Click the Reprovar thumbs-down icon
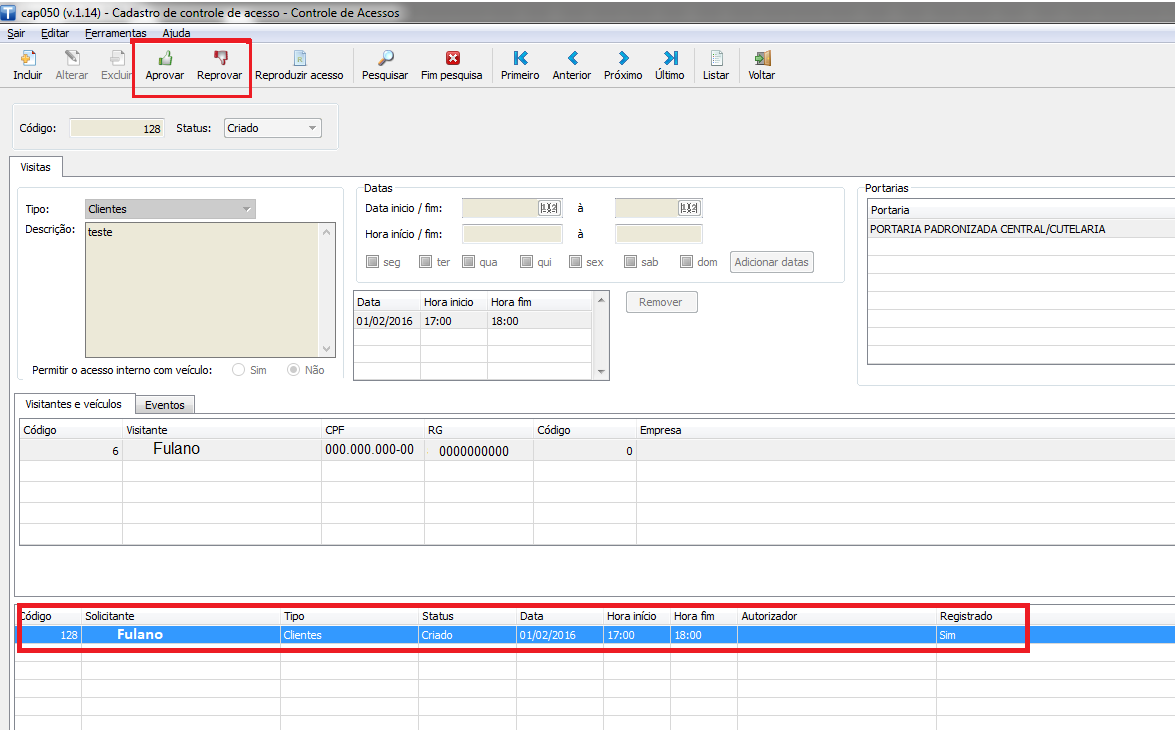 tap(220, 58)
